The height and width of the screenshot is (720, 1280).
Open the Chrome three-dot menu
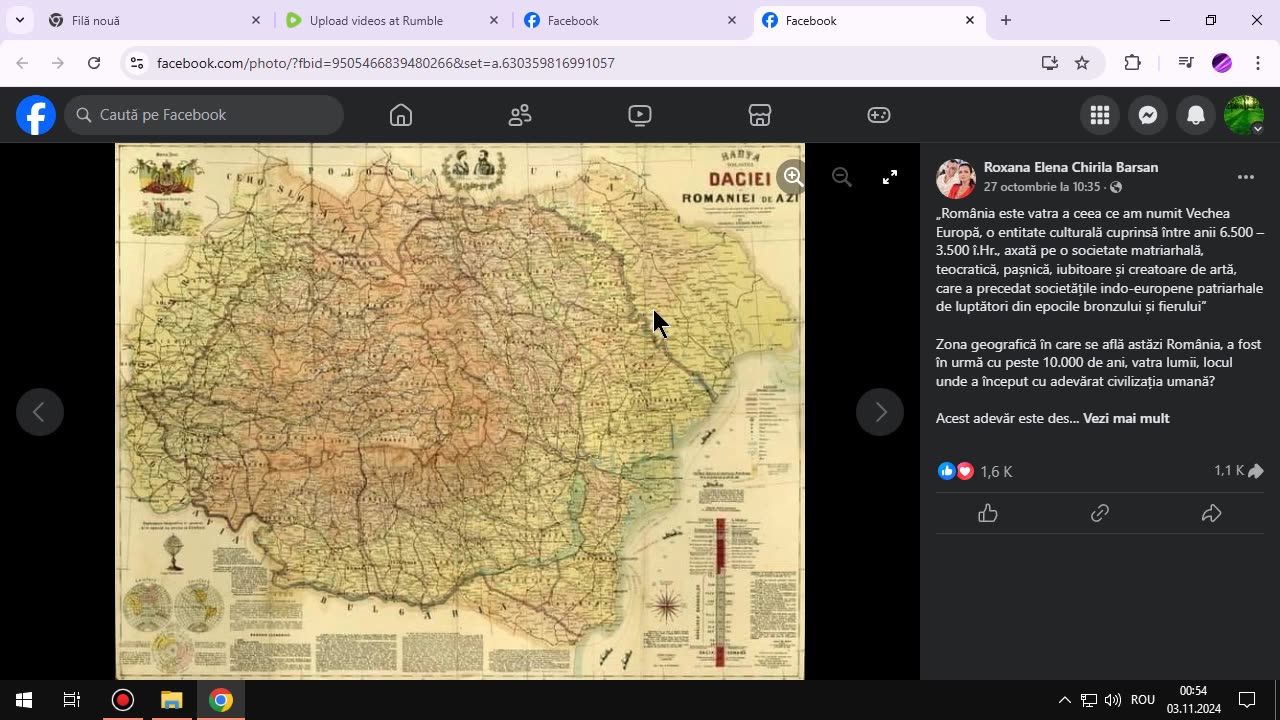click(x=1257, y=63)
